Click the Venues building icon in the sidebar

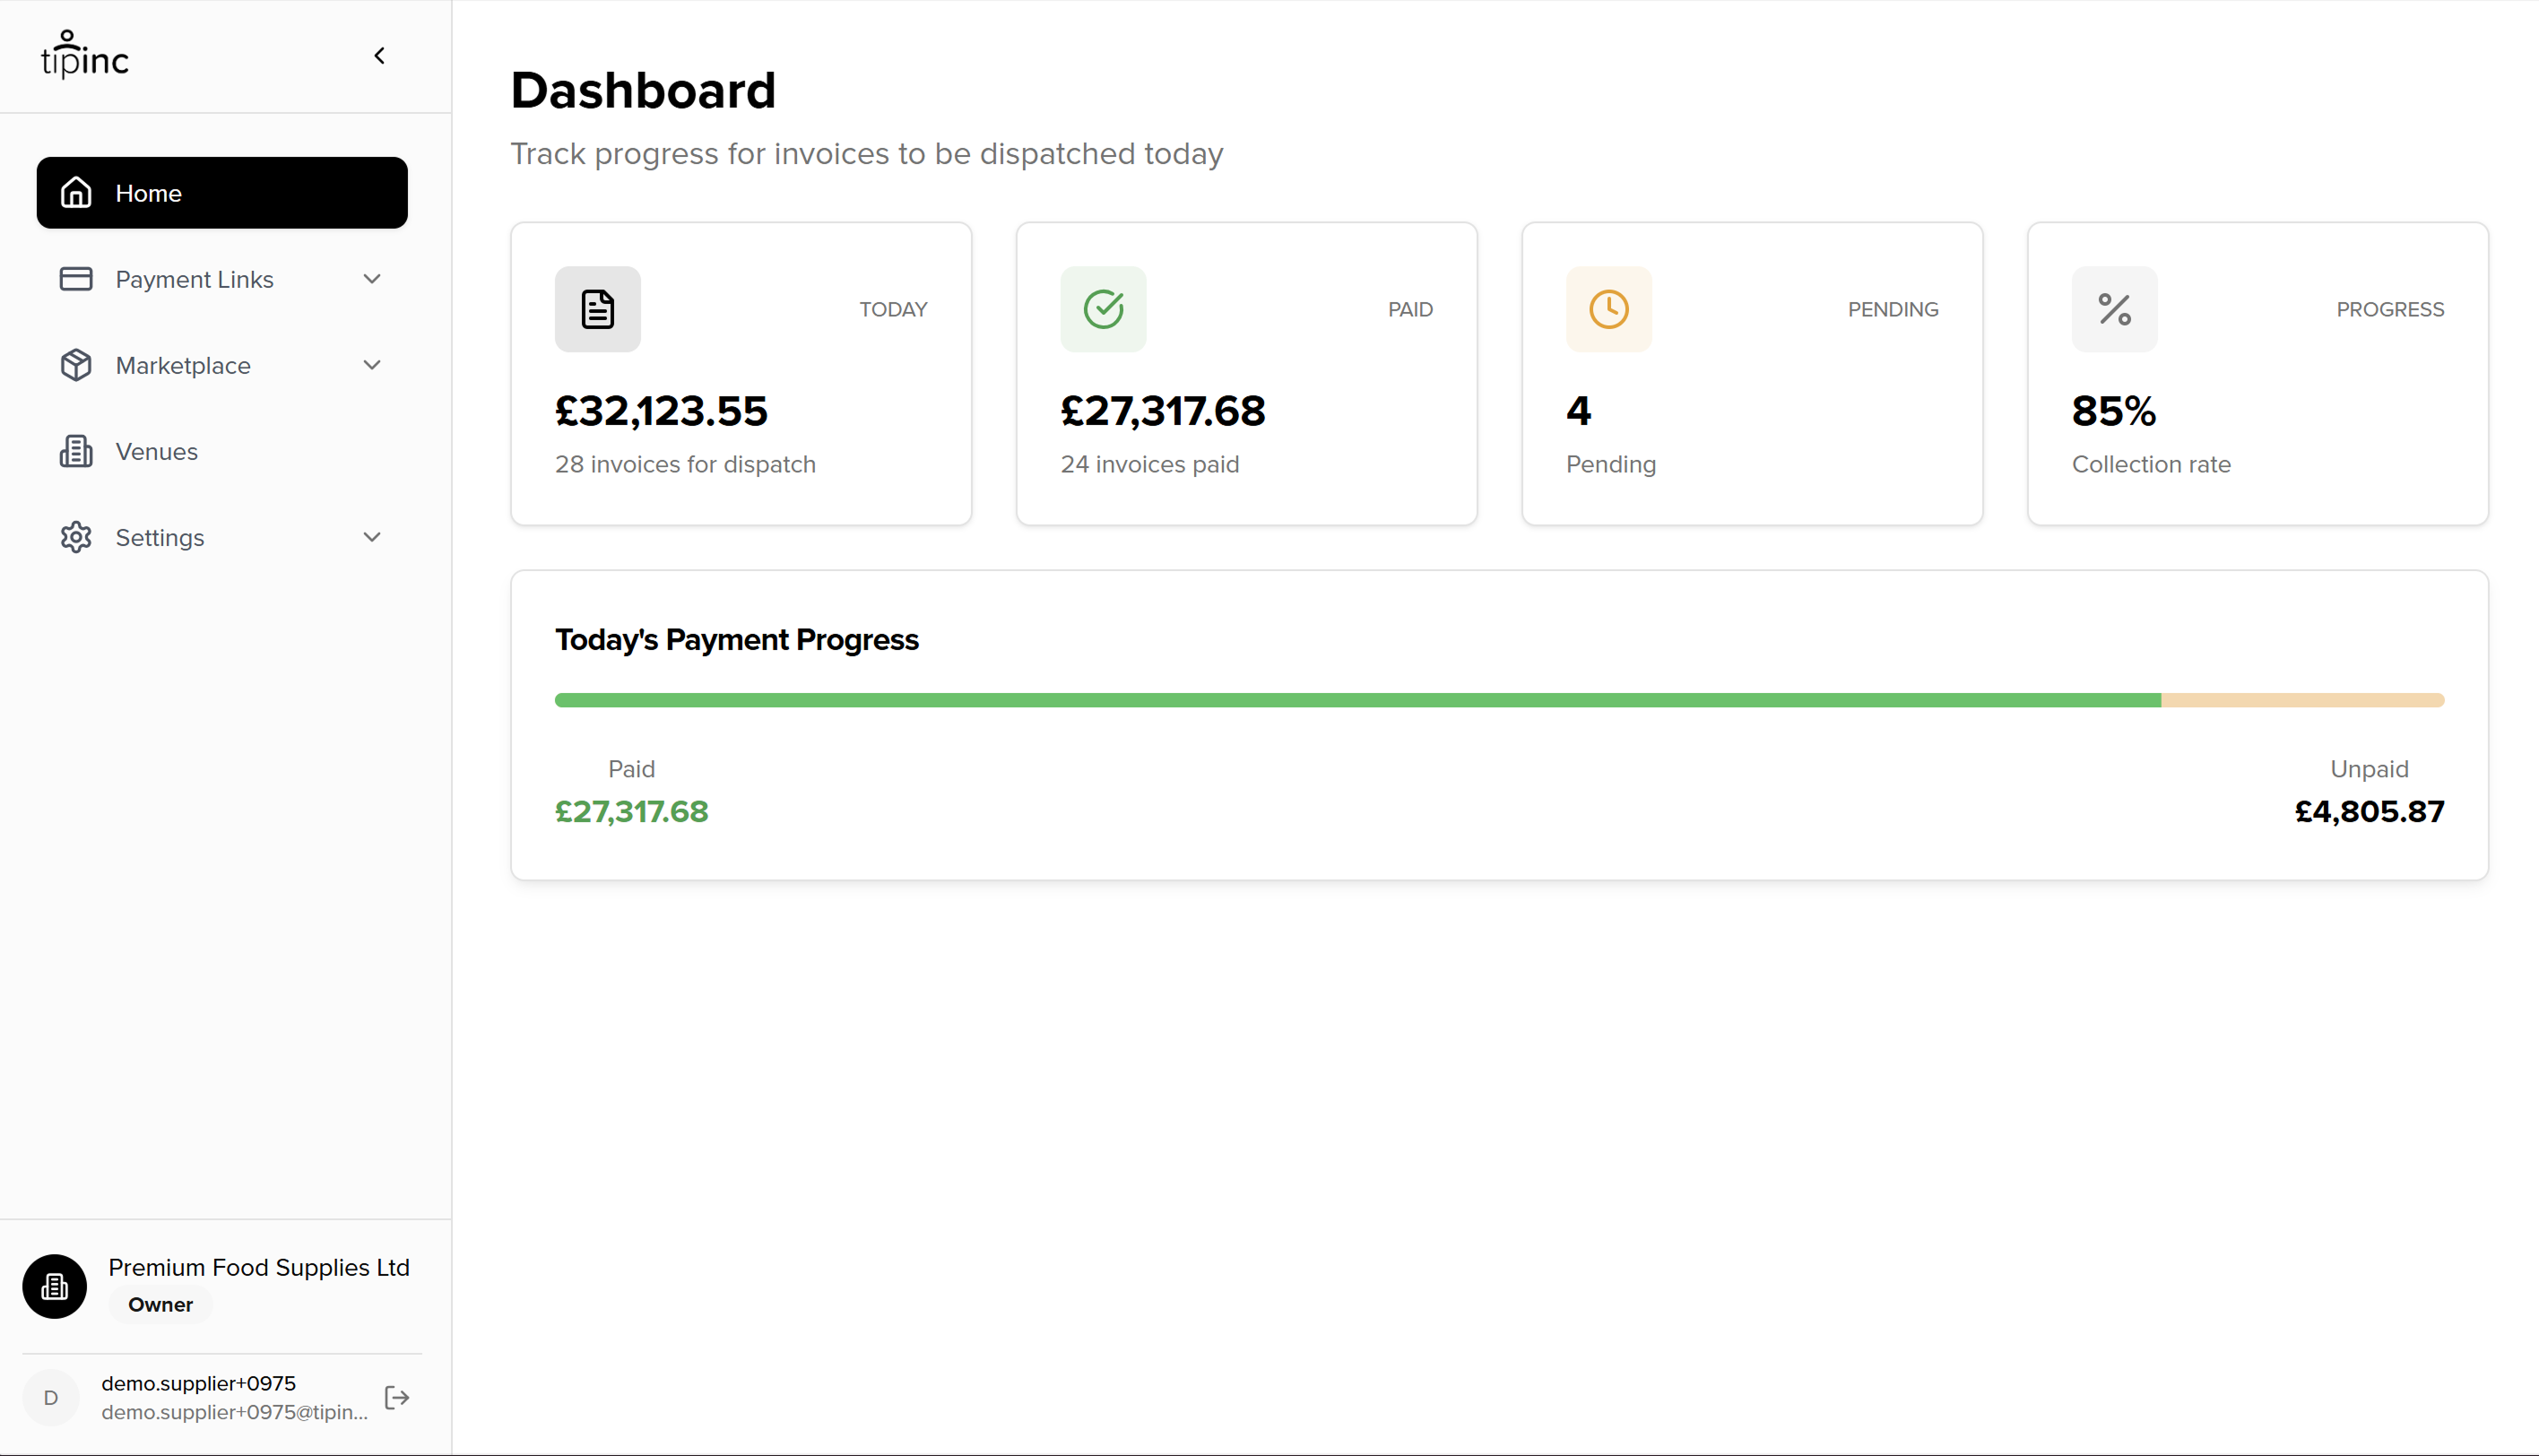click(x=76, y=451)
